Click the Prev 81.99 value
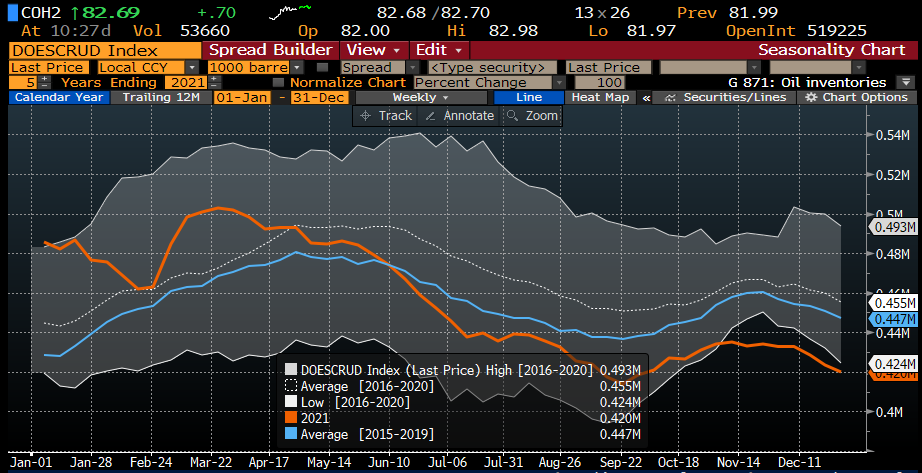The height and width of the screenshot is (473, 922). 753,12
